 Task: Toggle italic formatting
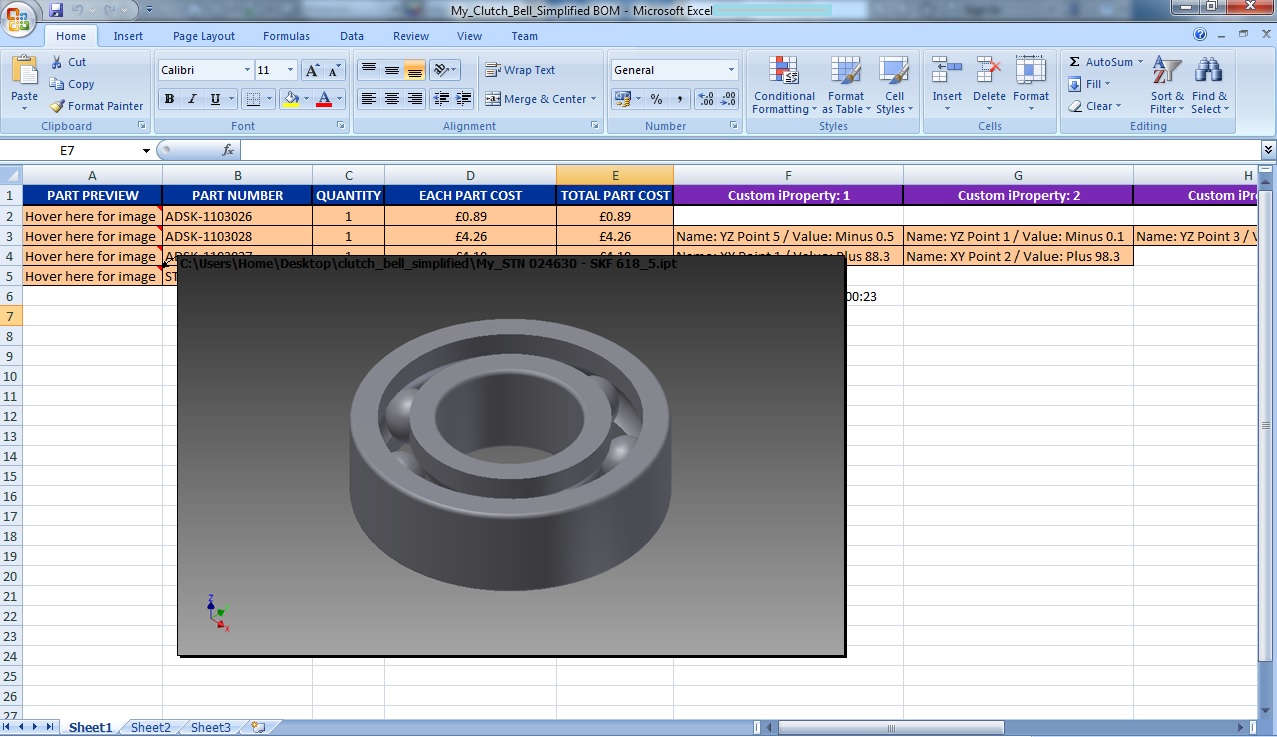tap(190, 99)
